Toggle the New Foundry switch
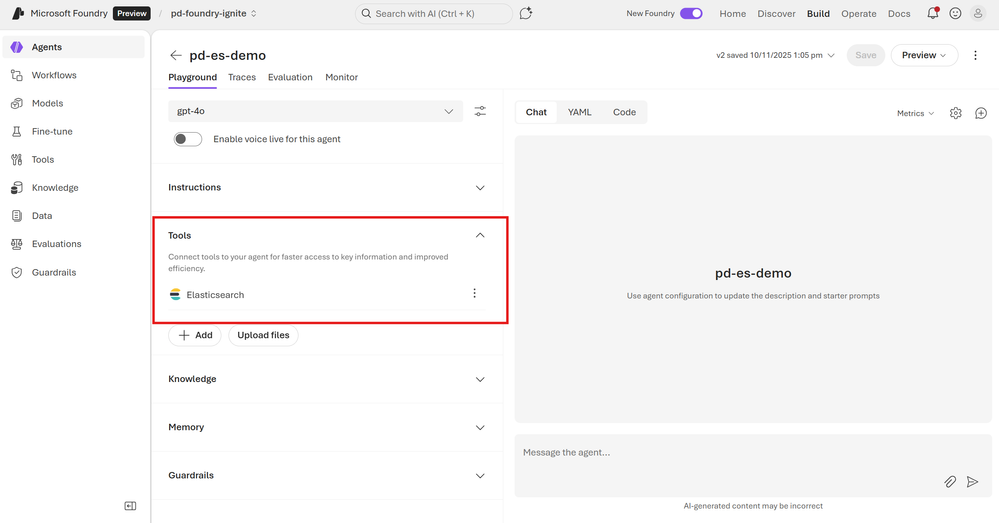999x523 pixels. 691,13
